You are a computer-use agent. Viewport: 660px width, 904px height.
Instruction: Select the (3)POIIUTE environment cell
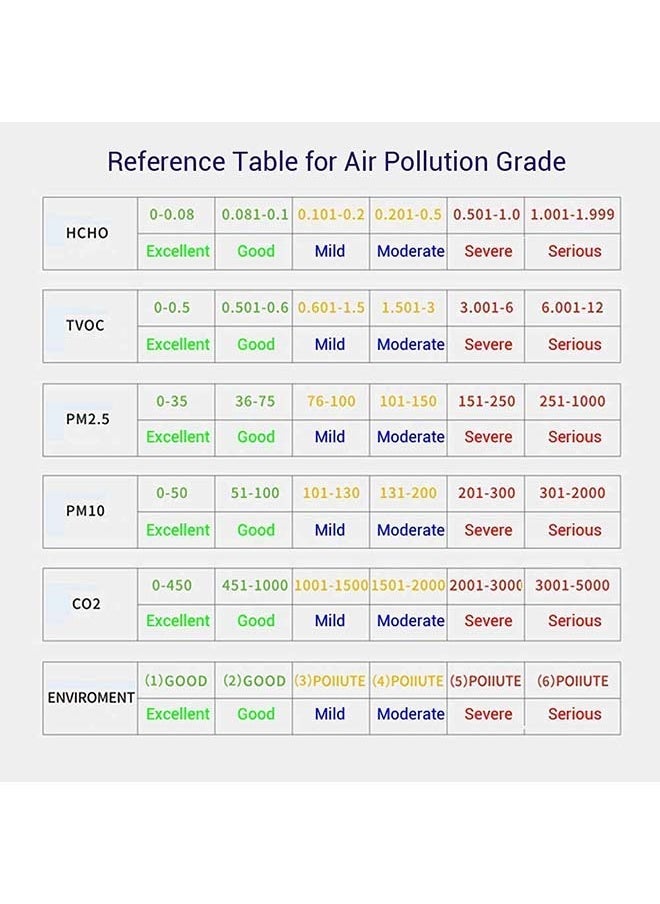[331, 681]
